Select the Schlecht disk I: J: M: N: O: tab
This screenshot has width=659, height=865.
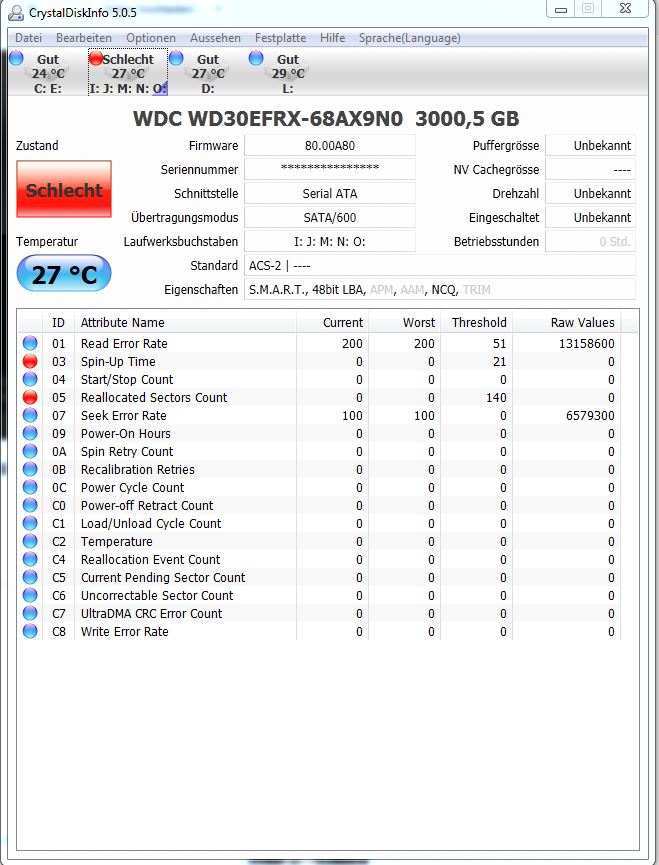[x=128, y=73]
